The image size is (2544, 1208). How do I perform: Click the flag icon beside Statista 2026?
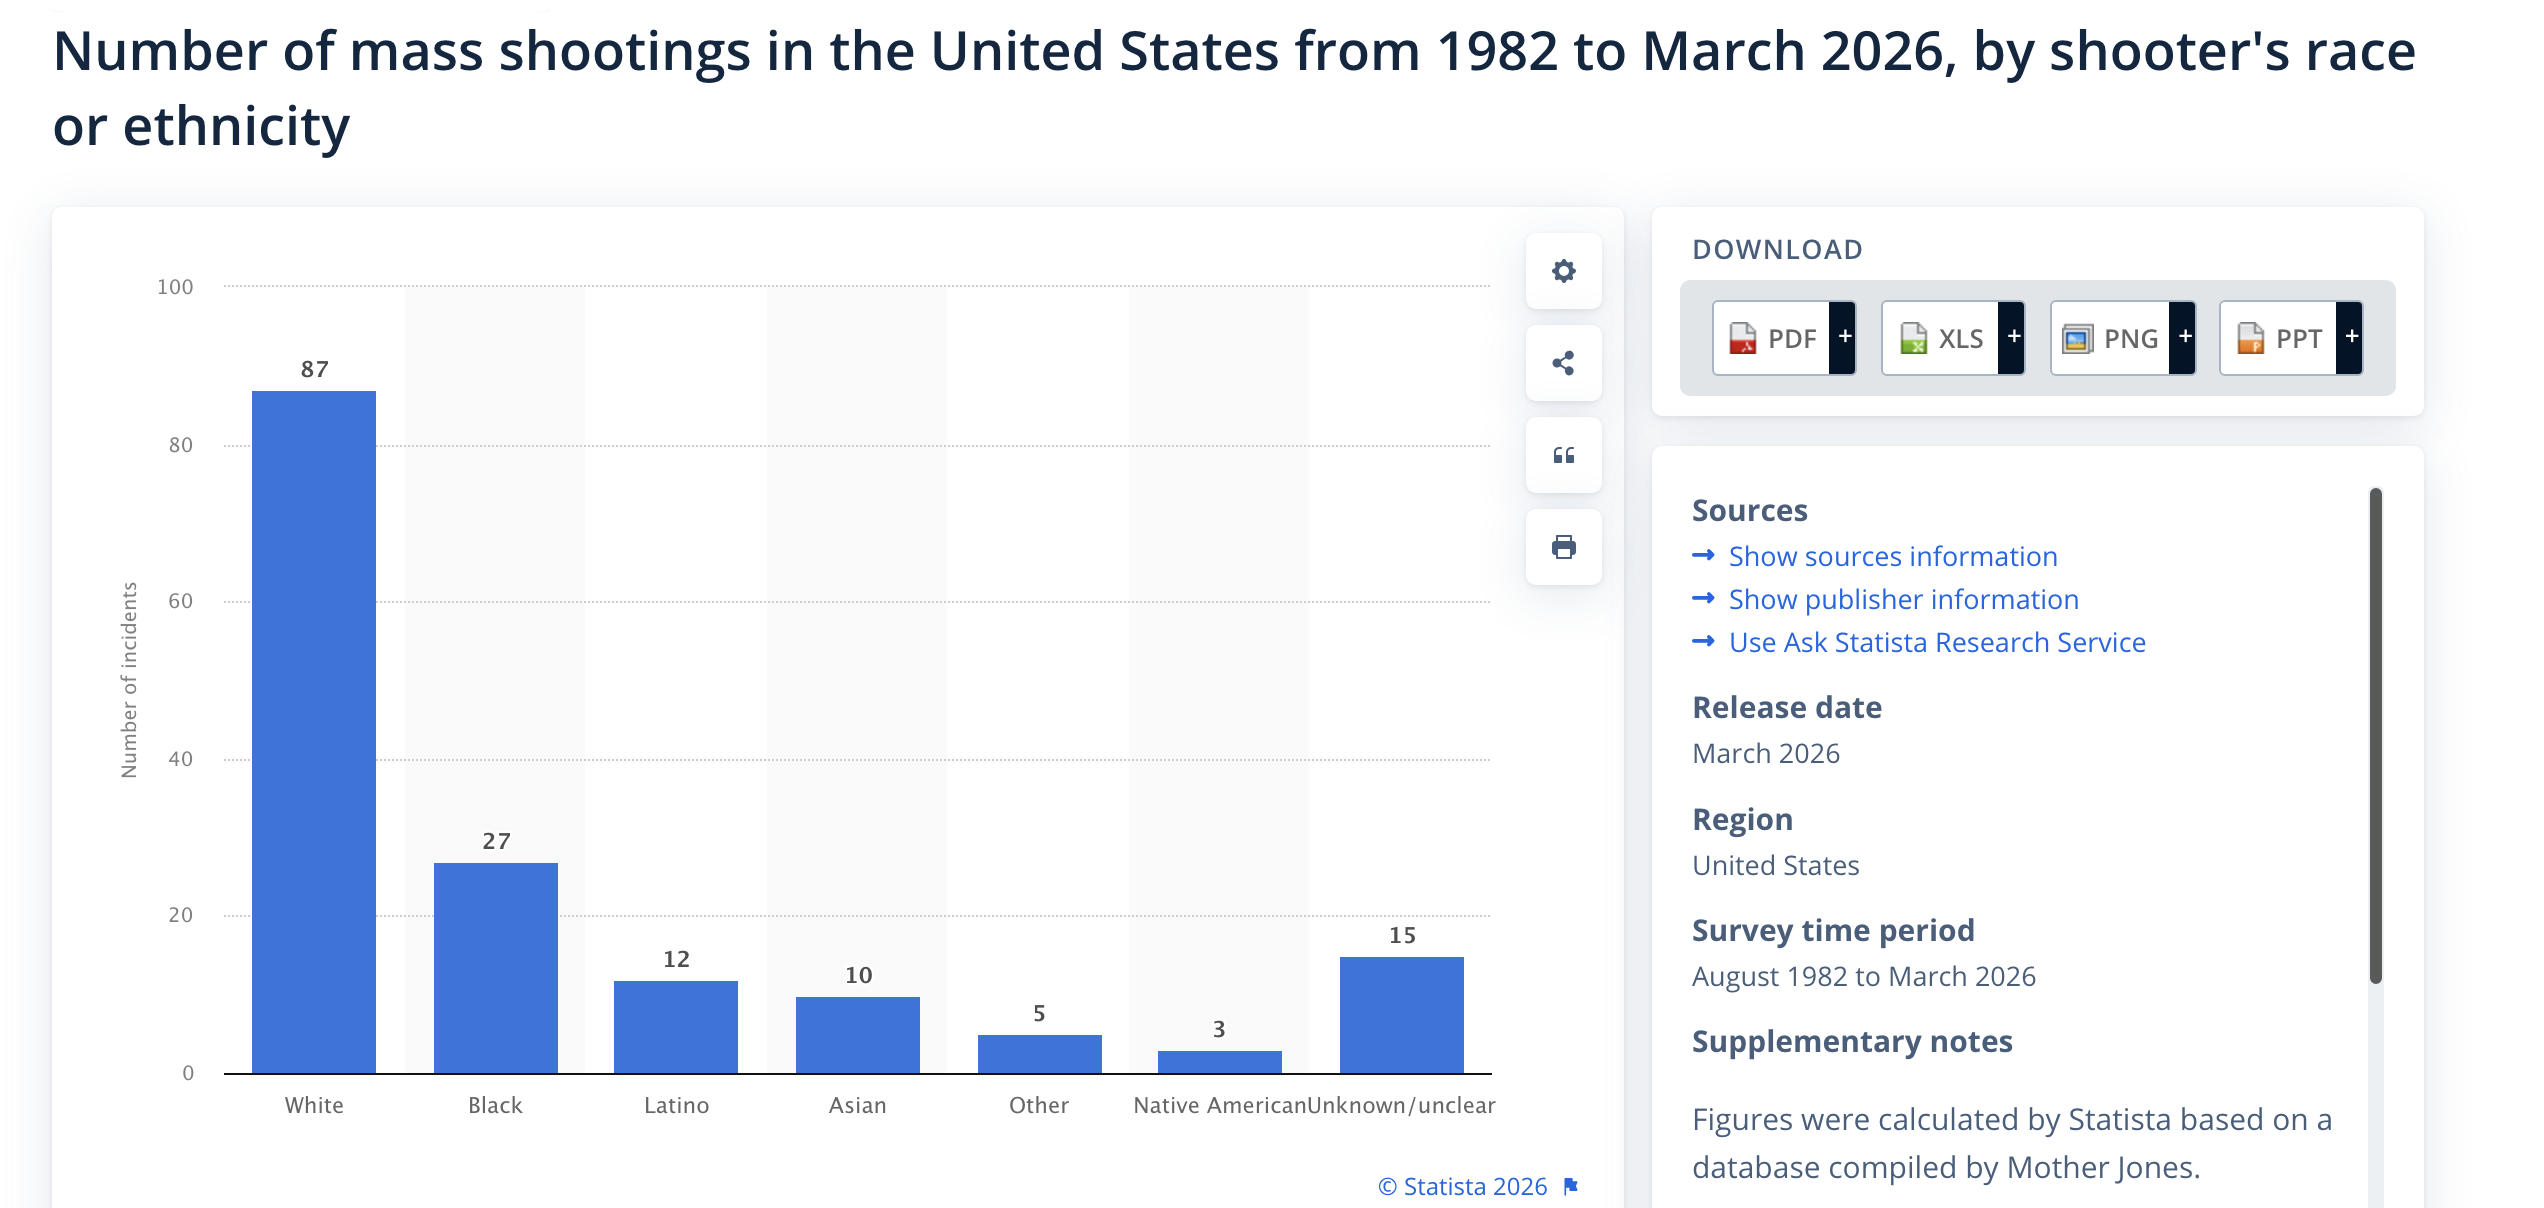coord(1571,1186)
